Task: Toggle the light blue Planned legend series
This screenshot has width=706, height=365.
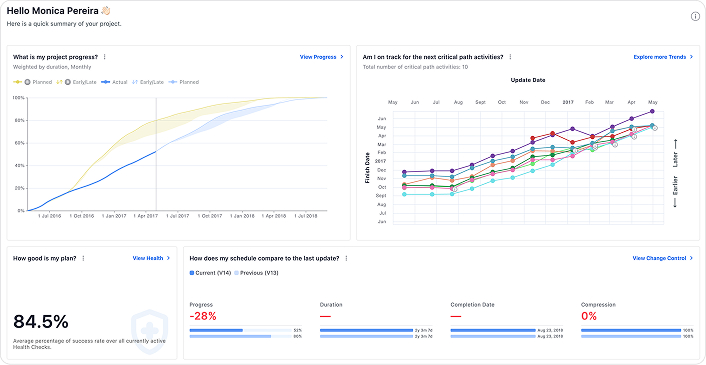Action: 184,82
